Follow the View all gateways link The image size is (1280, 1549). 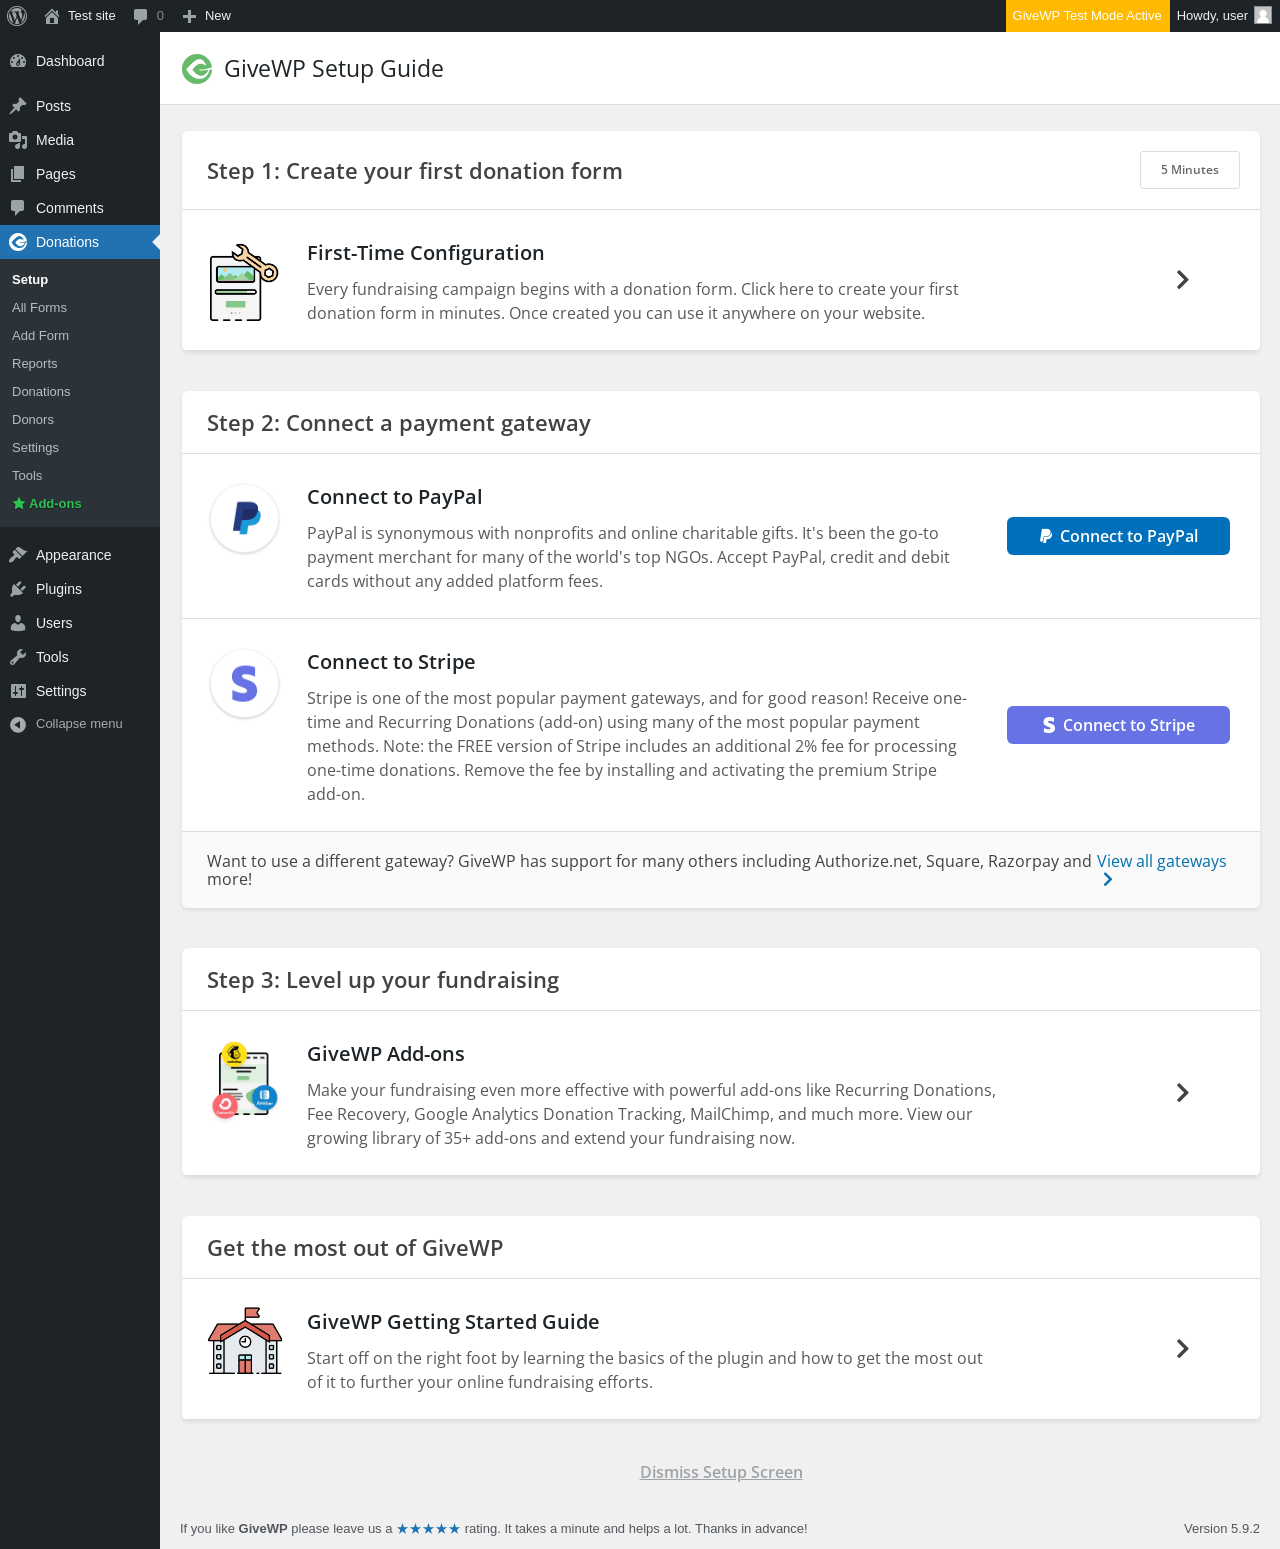[x=1161, y=862]
